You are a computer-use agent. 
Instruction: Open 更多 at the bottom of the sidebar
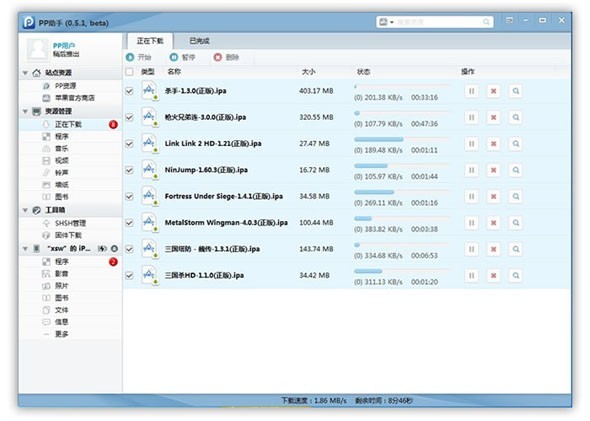[62, 334]
